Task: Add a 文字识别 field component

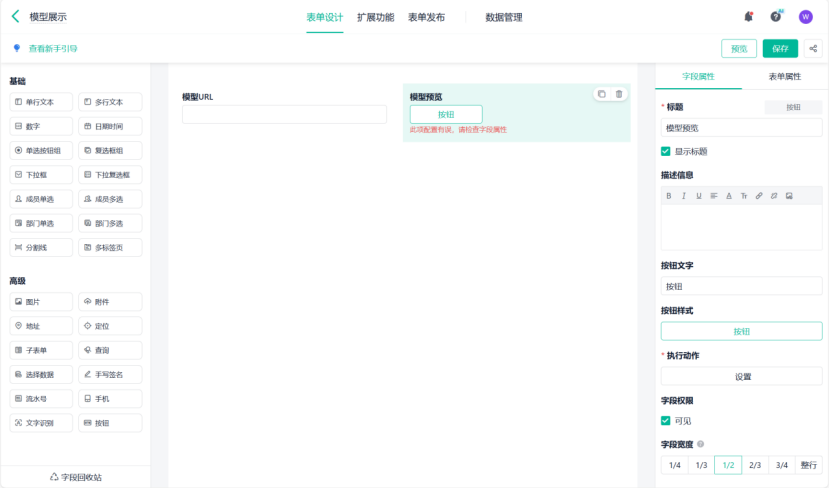Action: (41, 423)
